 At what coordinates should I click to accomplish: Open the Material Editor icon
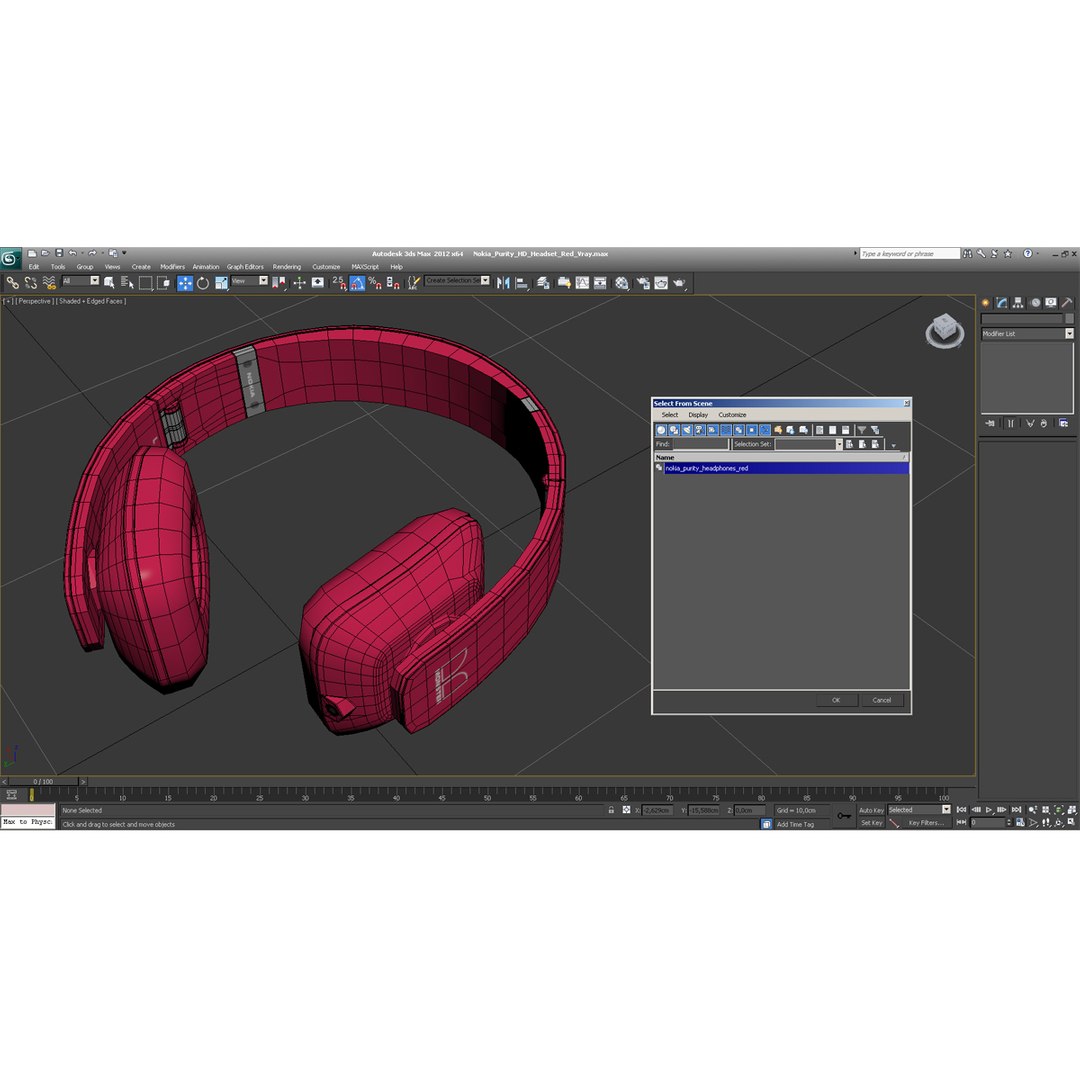coord(622,282)
